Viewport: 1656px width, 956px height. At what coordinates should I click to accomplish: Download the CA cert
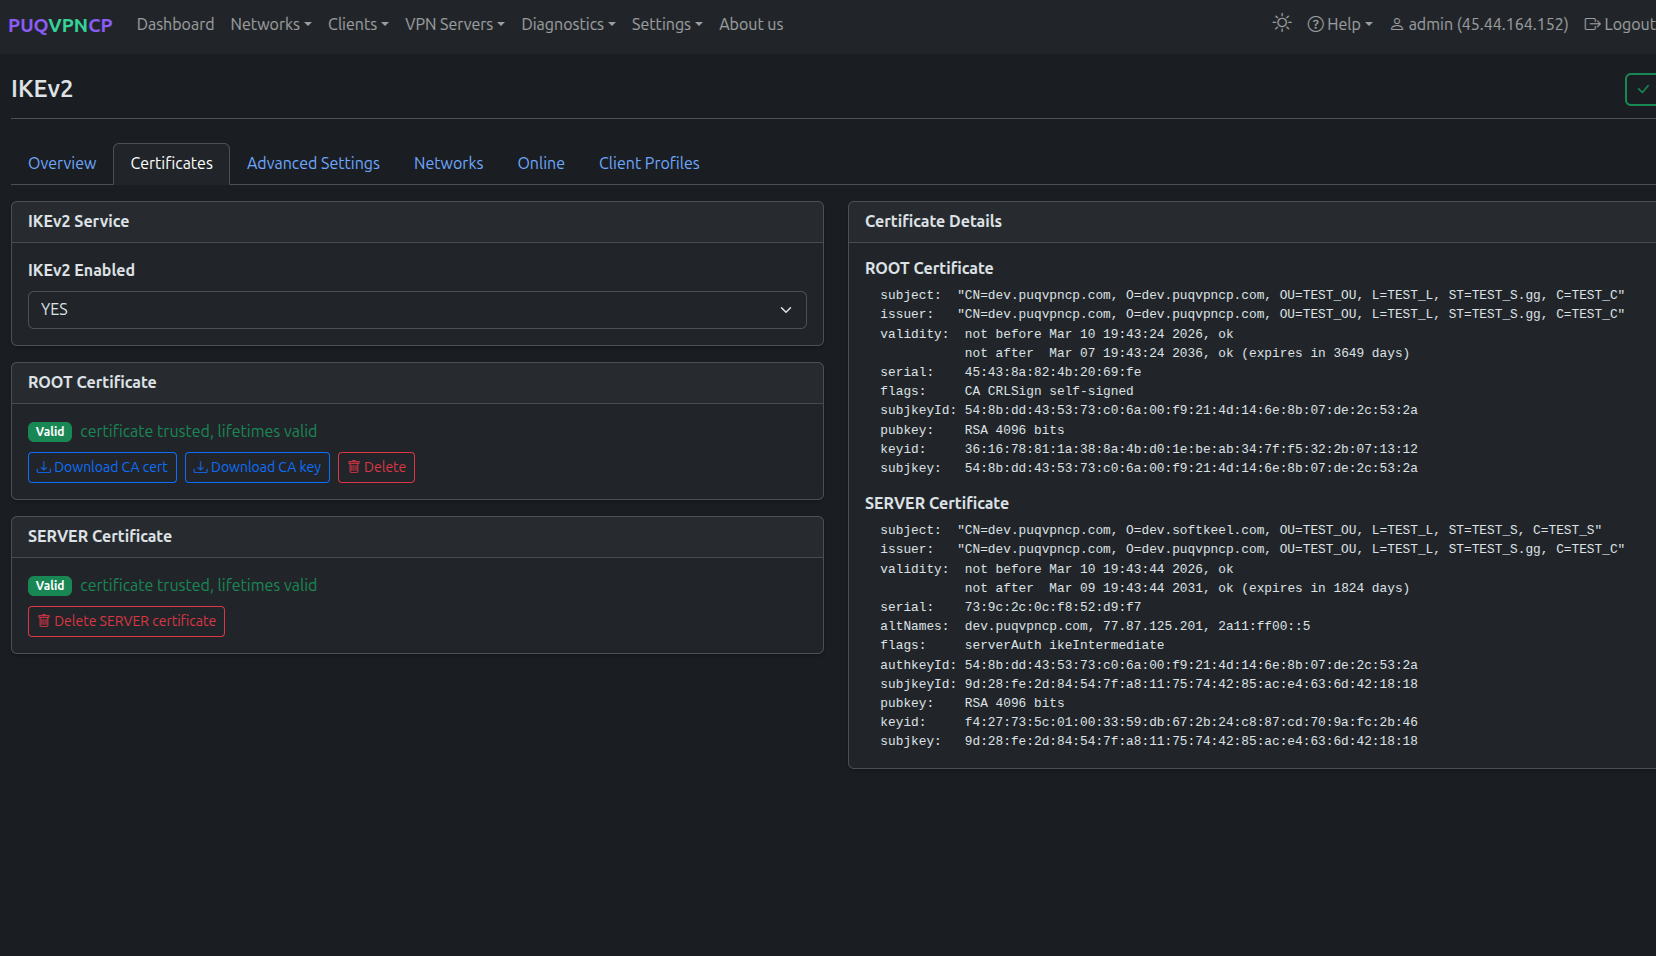pos(102,467)
